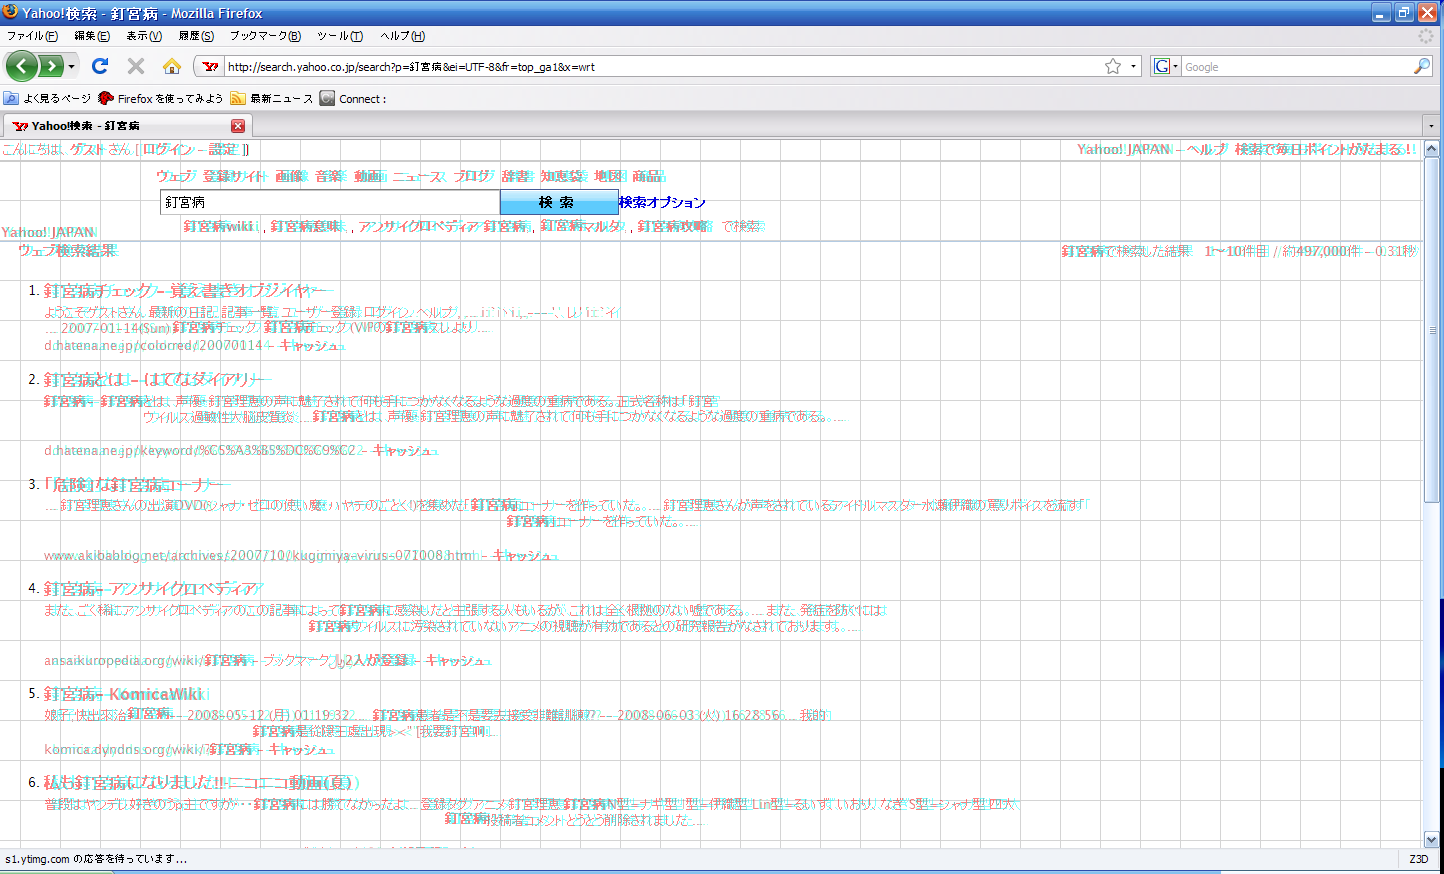Switch to the 知恵袋 search category

564,176
